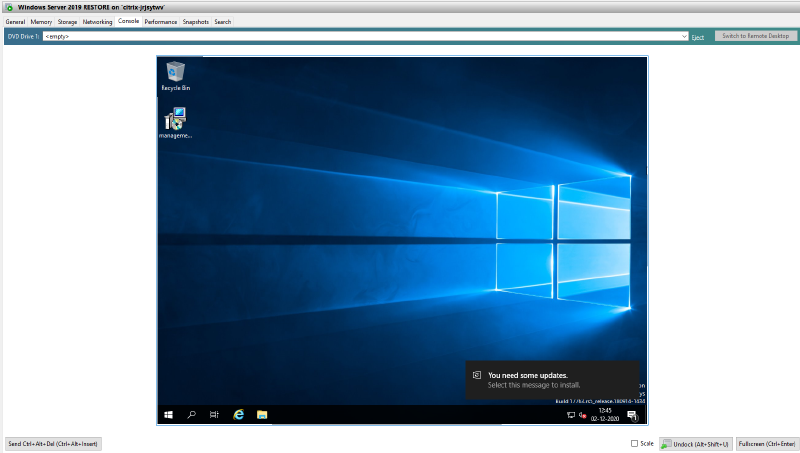Click Send Ctrl+Alt+Del button
Image resolution: width=800 pixels, height=453 pixels.
point(53,444)
